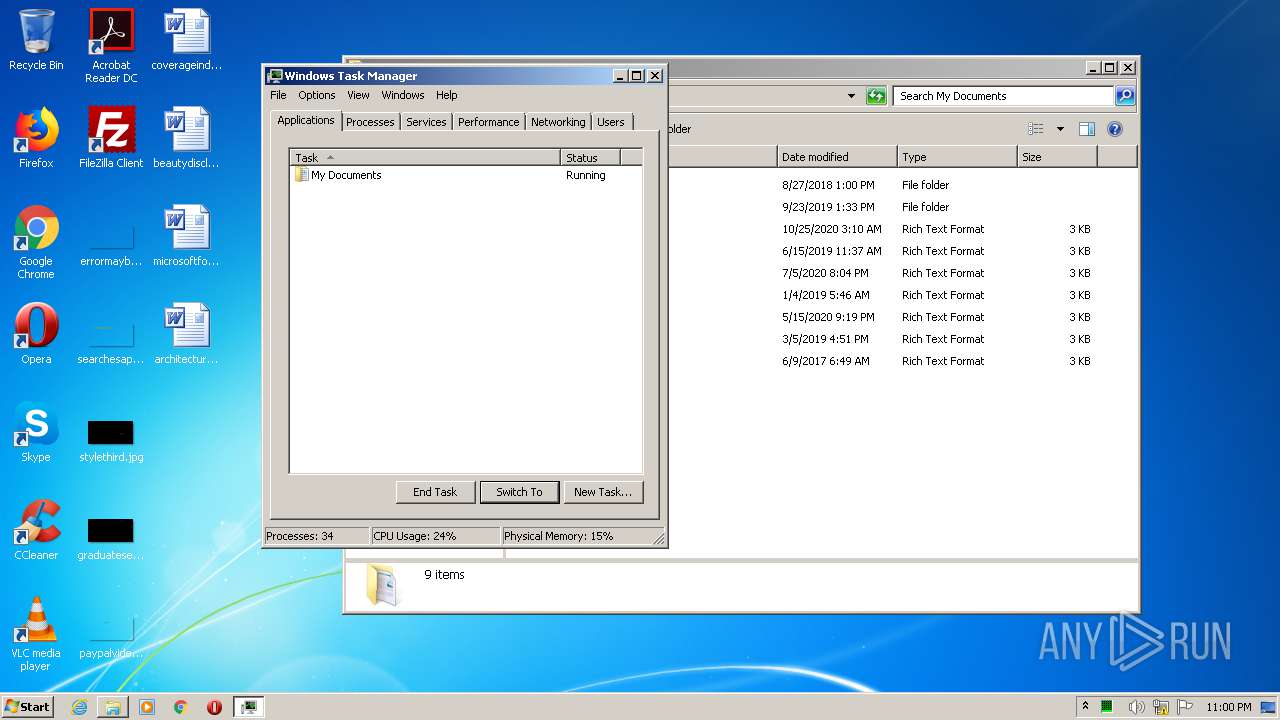Open Firefox desktop shortcut
The width and height of the screenshot is (1280, 720).
36,138
